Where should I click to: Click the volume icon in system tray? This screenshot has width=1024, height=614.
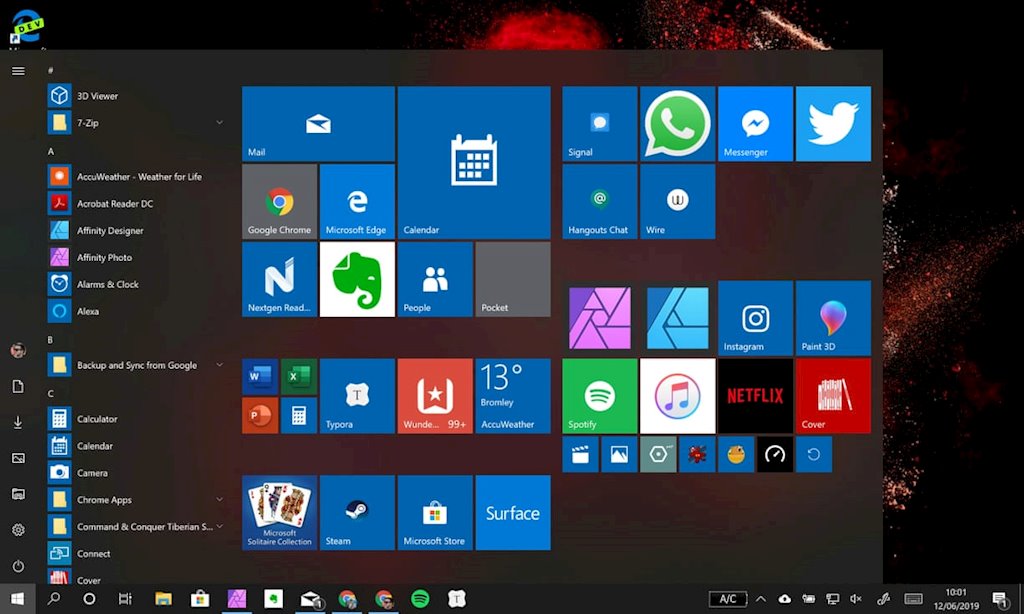(x=855, y=599)
